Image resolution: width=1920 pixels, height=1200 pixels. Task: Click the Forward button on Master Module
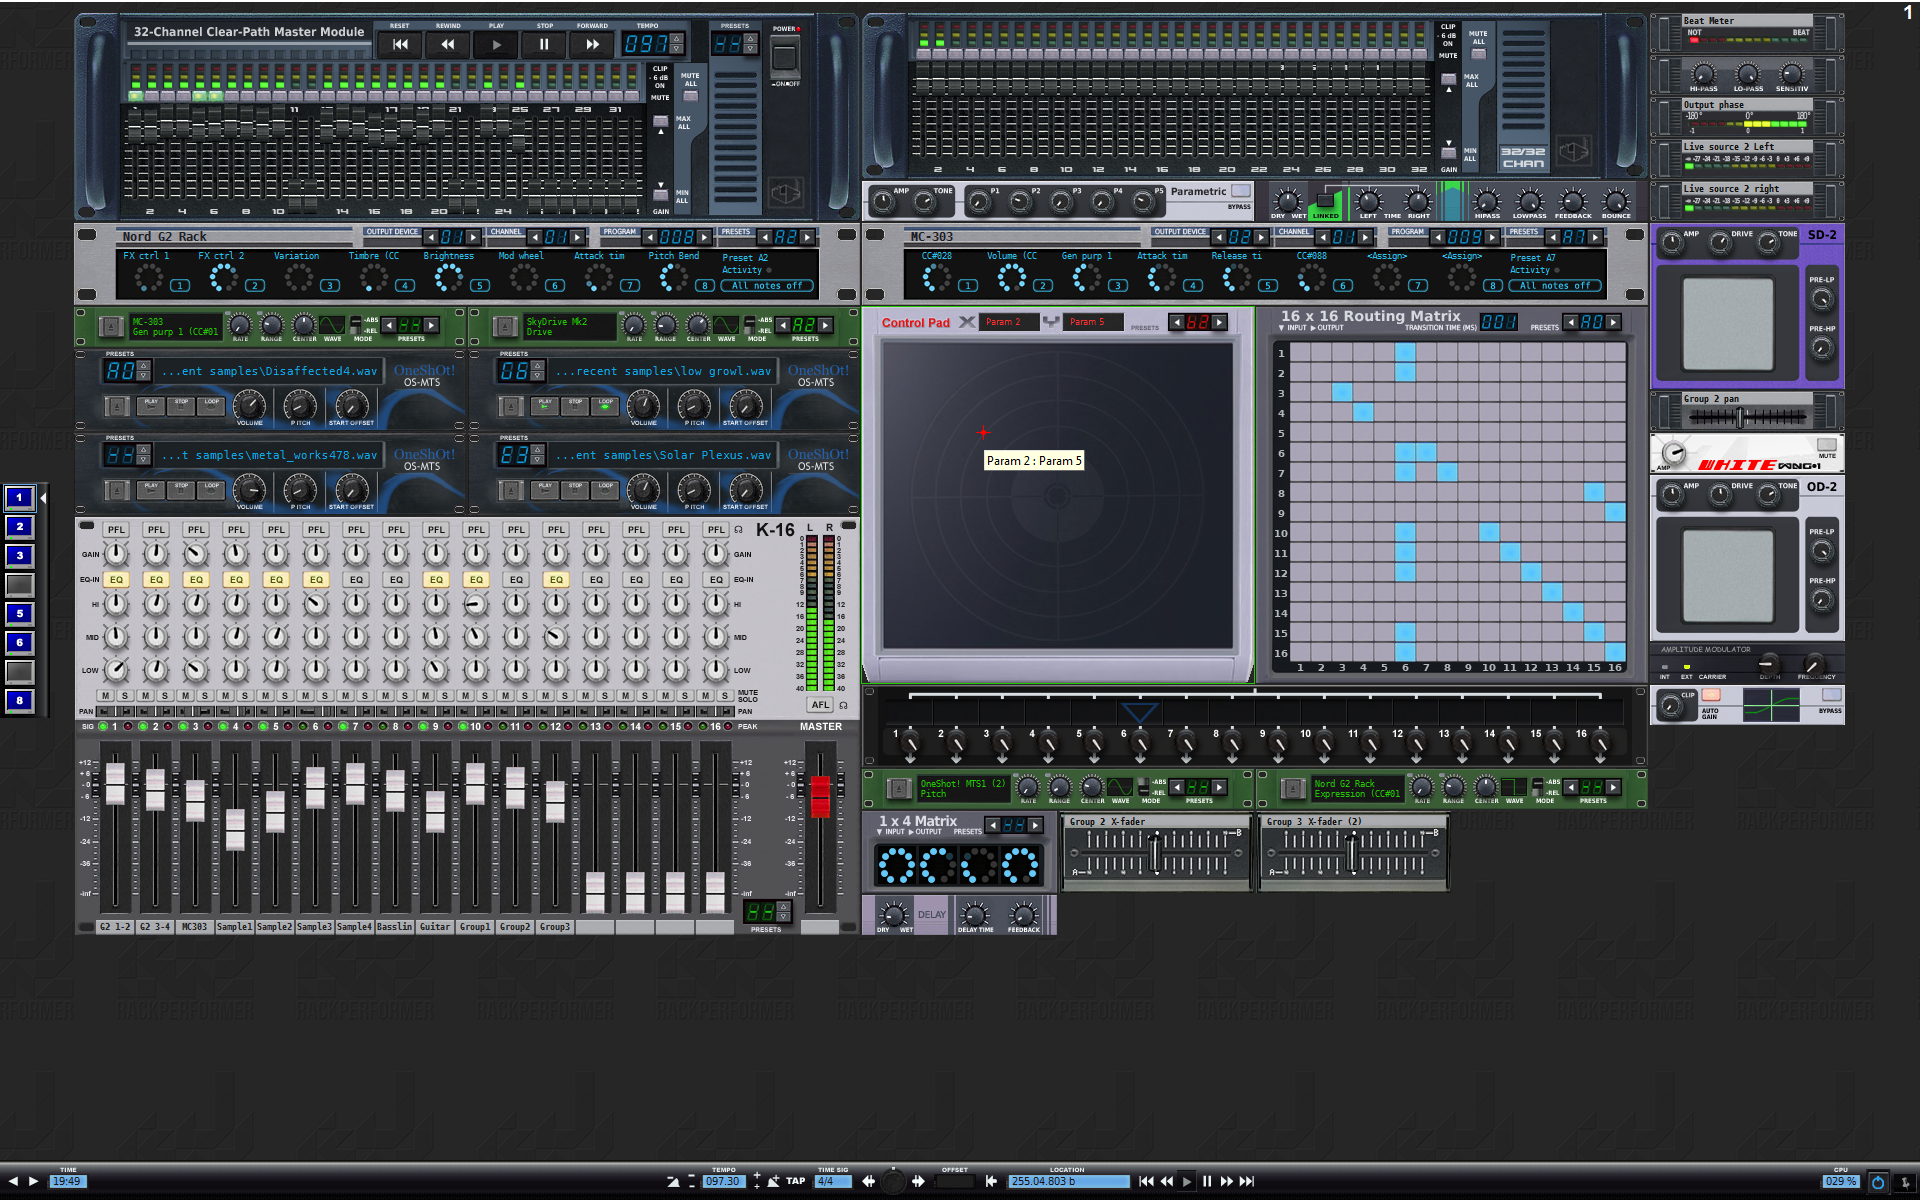[x=592, y=45]
